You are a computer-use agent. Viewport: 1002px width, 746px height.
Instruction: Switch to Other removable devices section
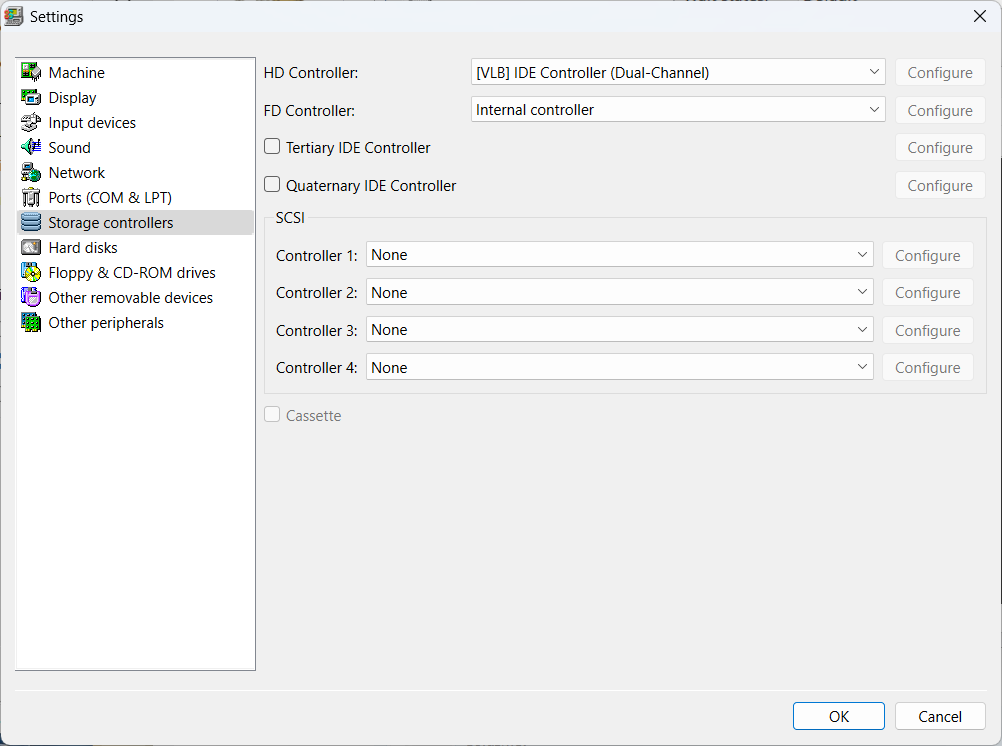[130, 297]
